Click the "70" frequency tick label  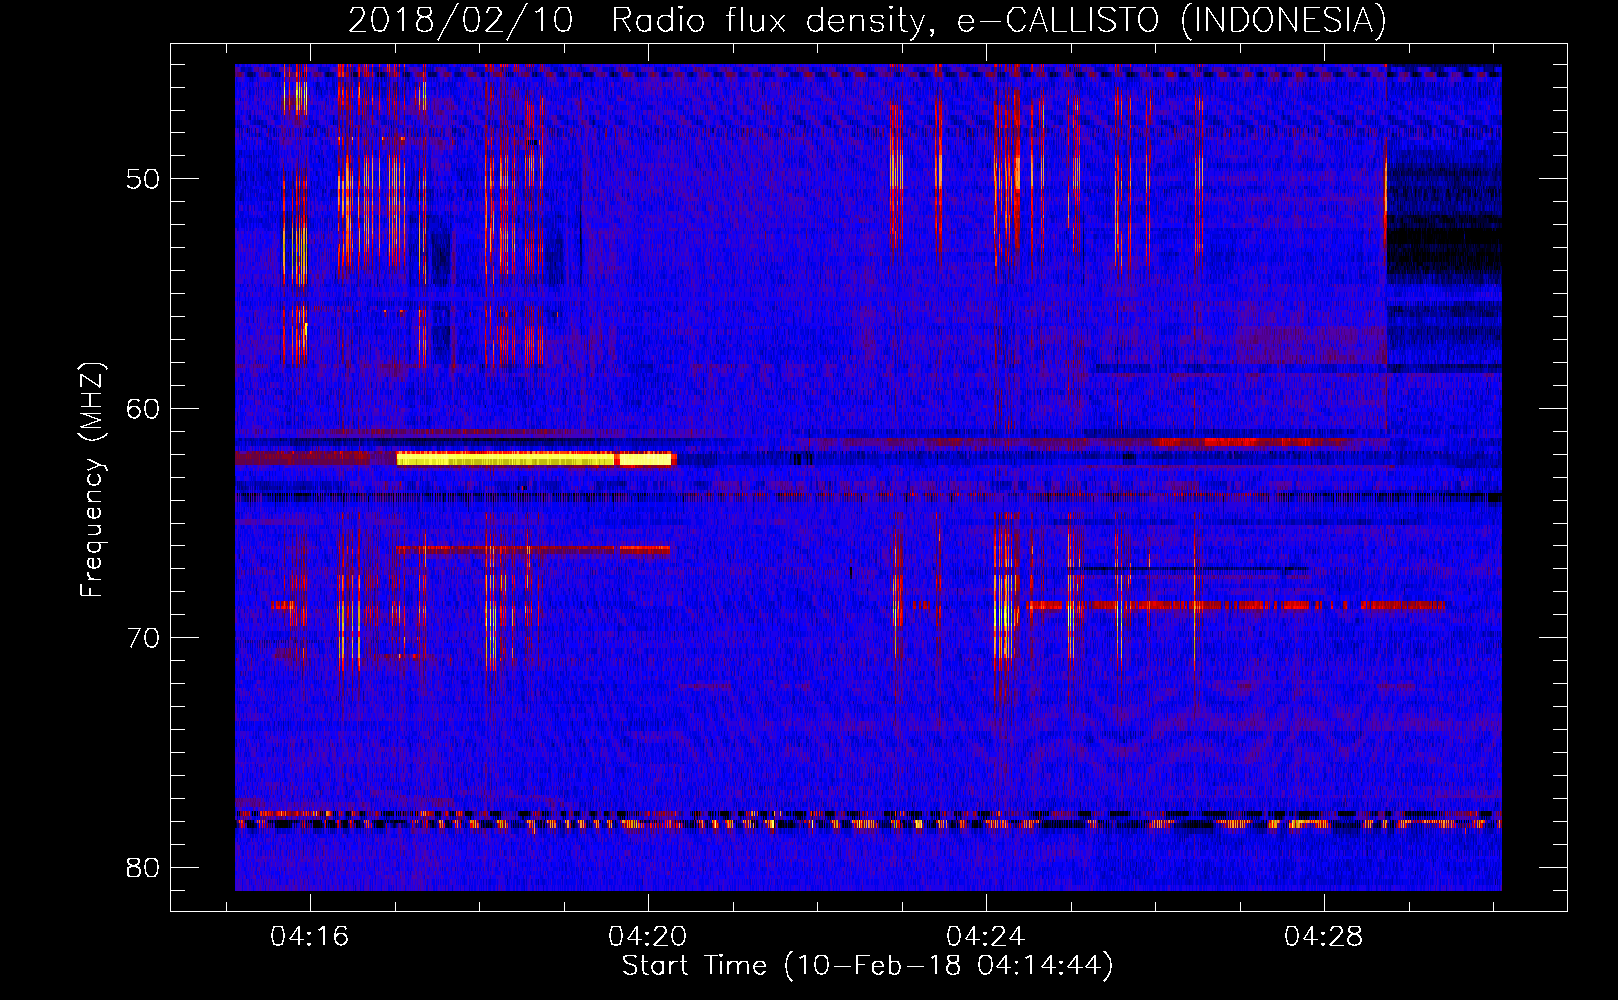(143, 638)
